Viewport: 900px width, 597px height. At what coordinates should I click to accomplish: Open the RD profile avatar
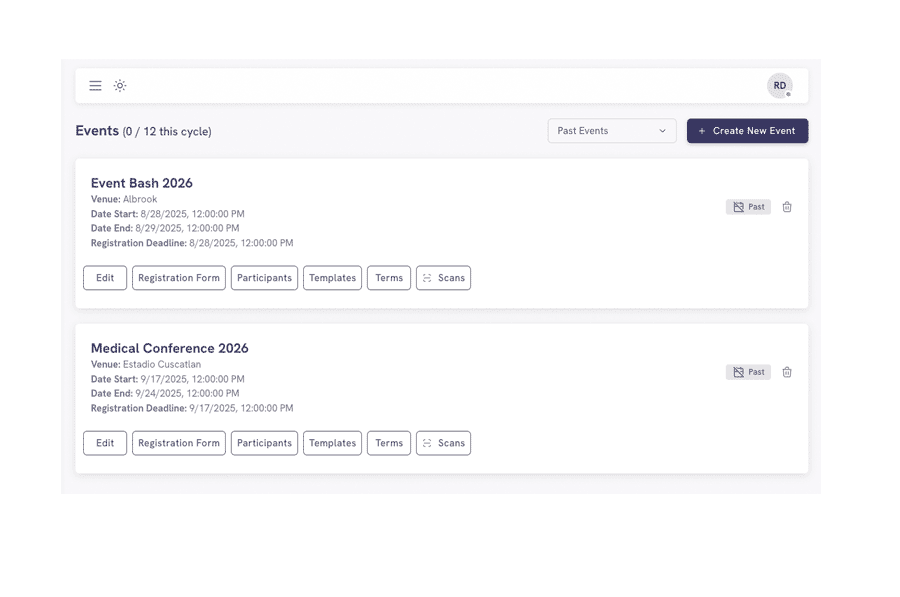tap(780, 86)
